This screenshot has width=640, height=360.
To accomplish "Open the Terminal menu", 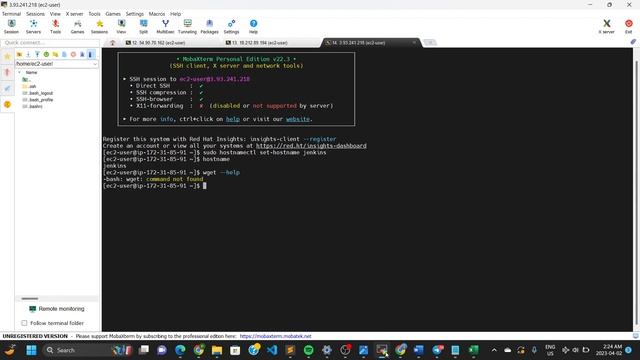I will point(11,14).
